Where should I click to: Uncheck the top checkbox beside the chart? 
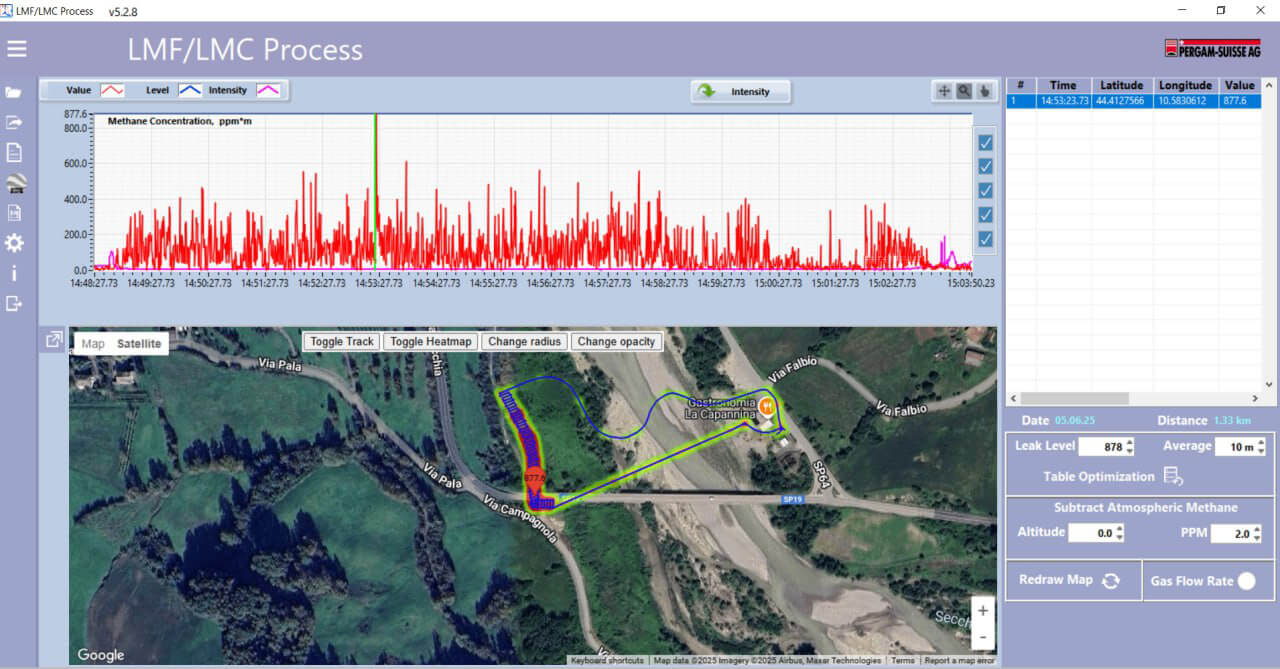[985, 142]
